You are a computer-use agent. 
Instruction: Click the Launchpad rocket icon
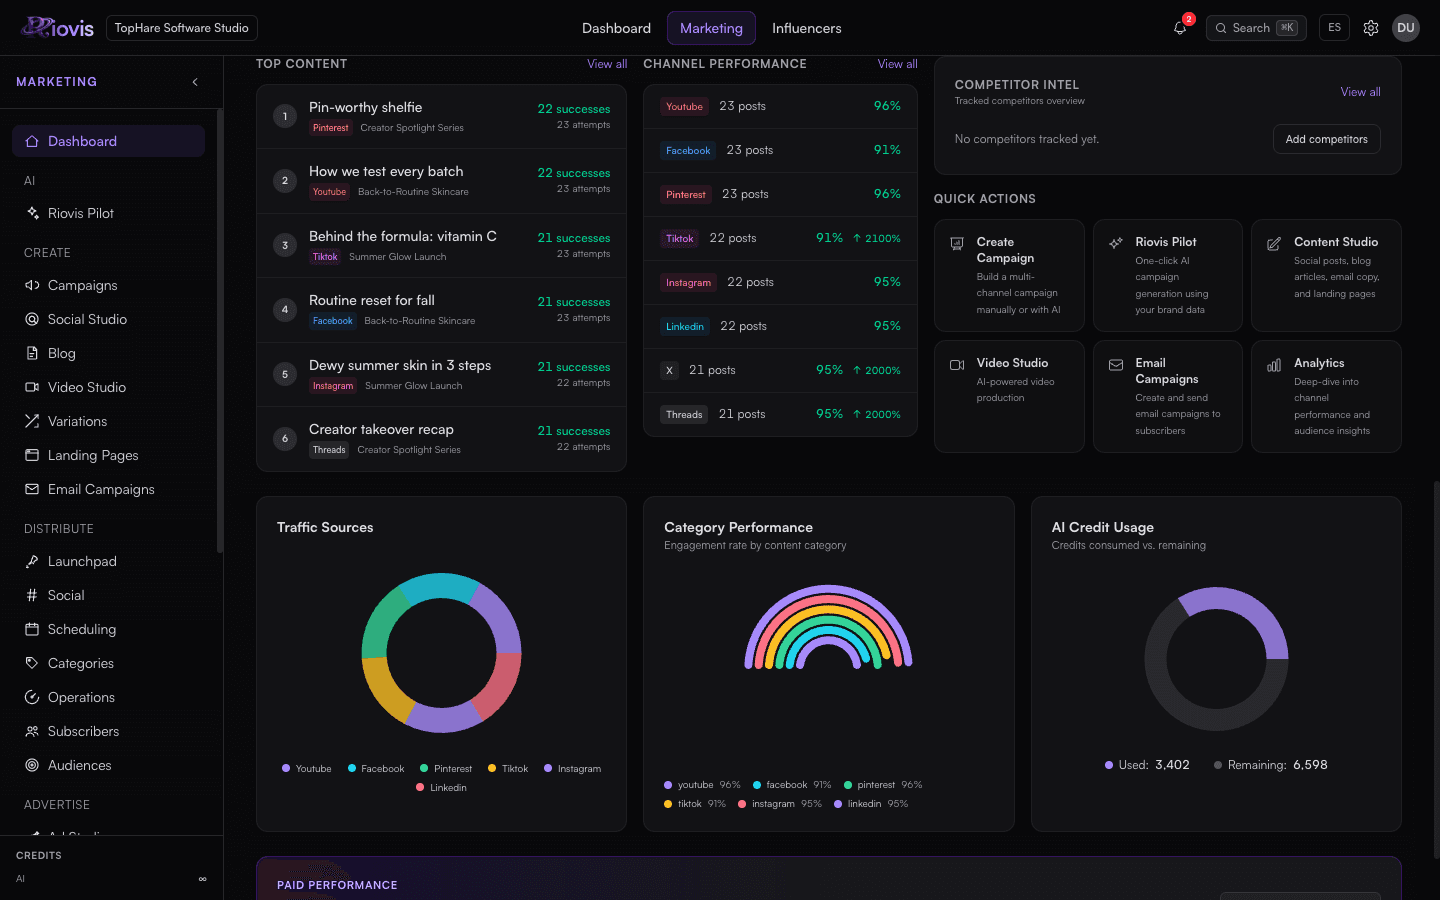(x=32, y=561)
